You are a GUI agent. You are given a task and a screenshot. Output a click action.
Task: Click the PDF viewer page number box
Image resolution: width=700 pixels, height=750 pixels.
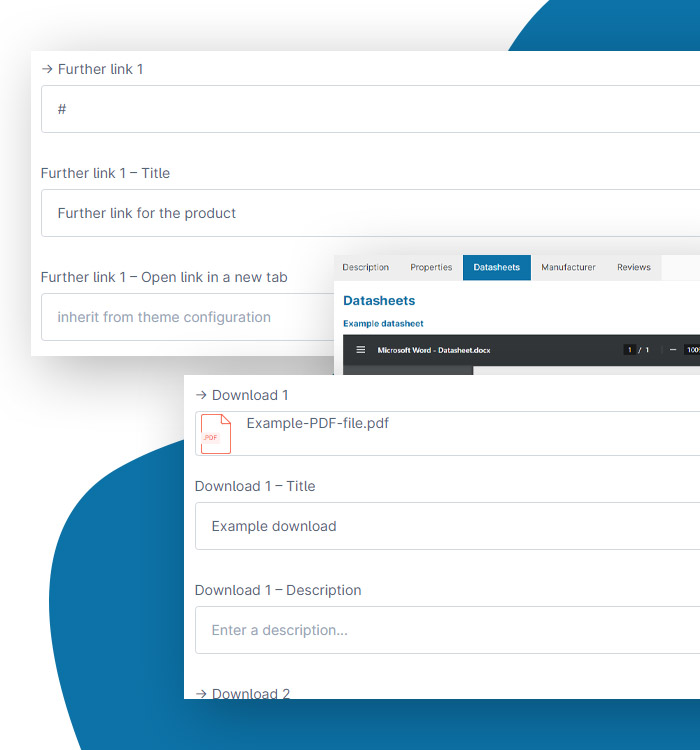[x=629, y=350]
